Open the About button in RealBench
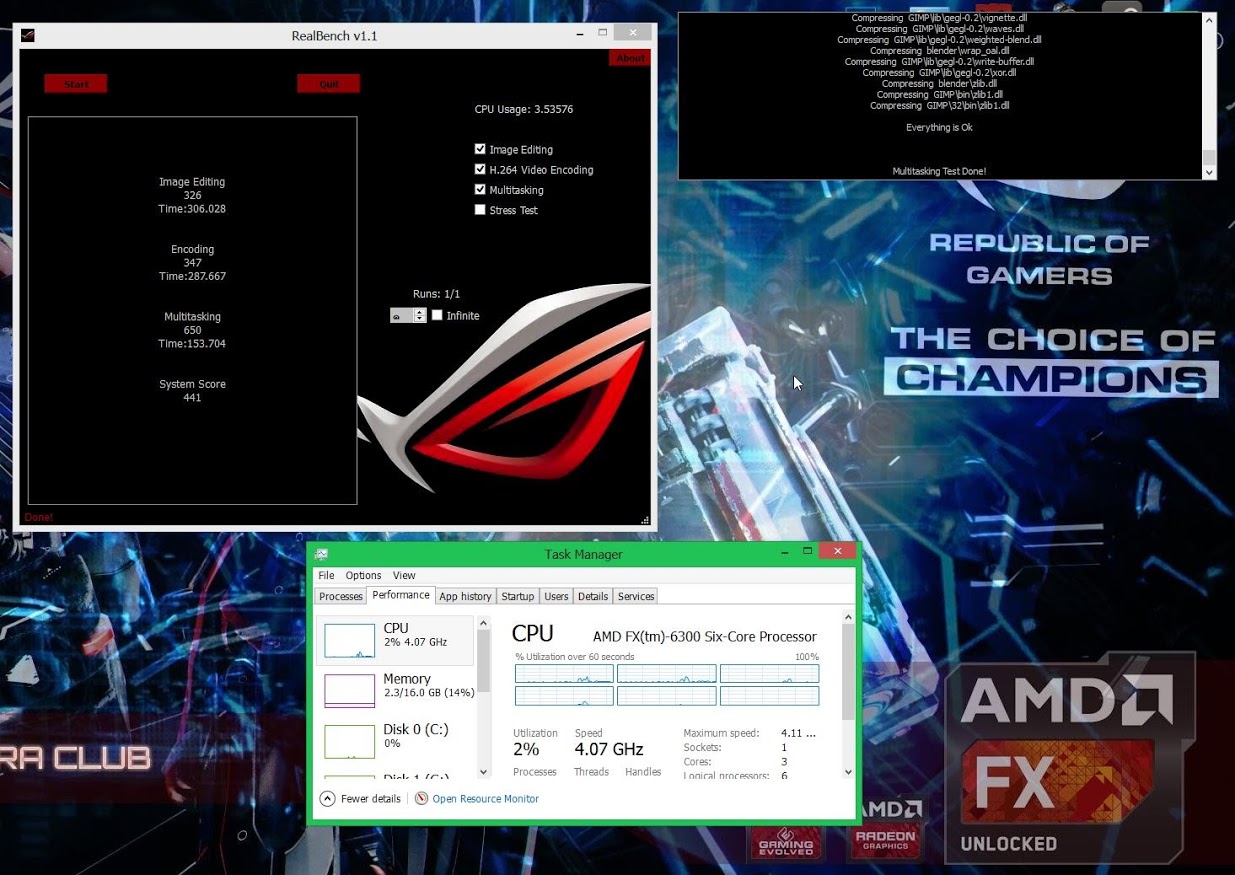The image size is (1235, 875). (630, 58)
